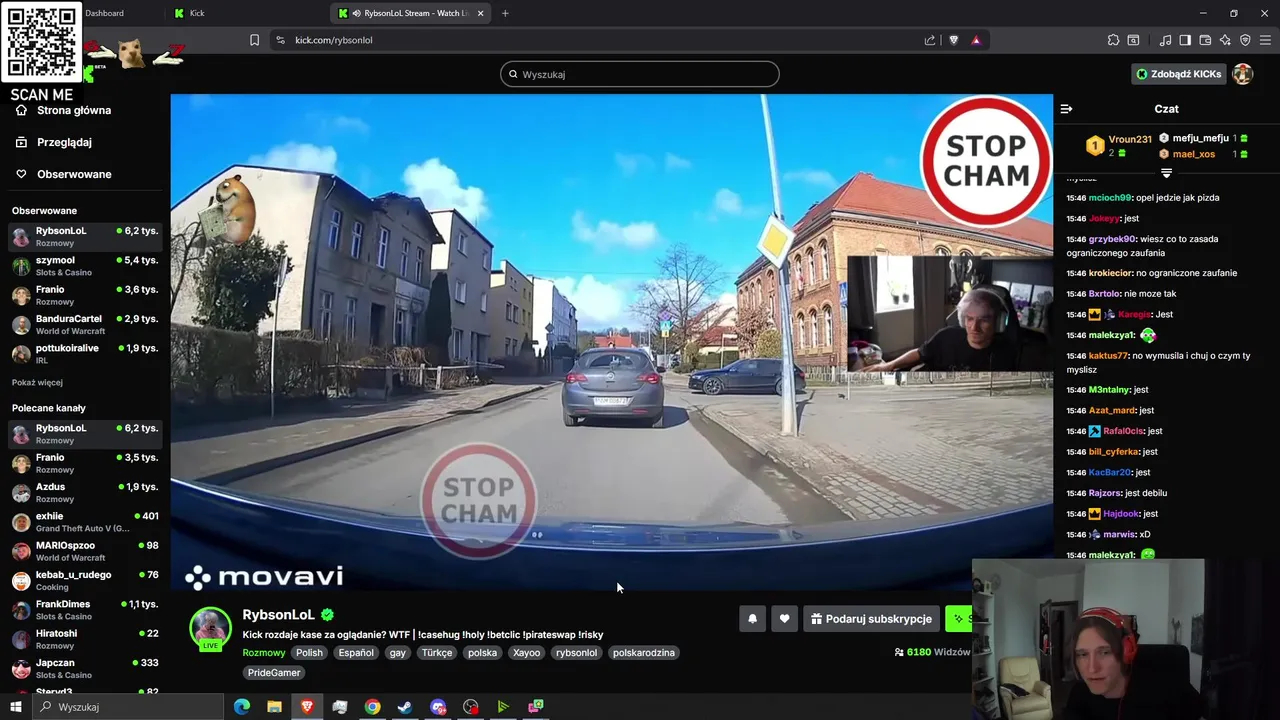Open Google Chrome from taskbar

372,707
